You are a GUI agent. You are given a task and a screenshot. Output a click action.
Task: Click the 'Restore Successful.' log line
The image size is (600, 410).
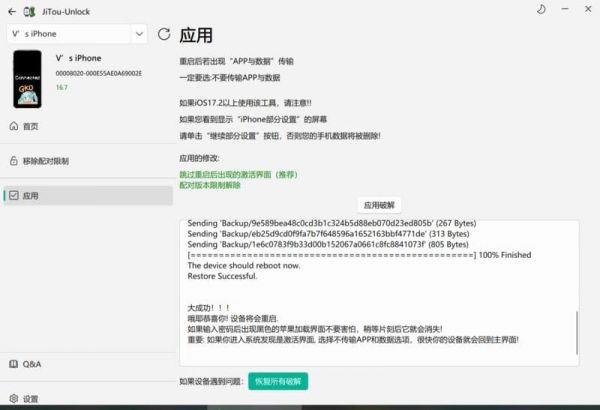(222, 276)
